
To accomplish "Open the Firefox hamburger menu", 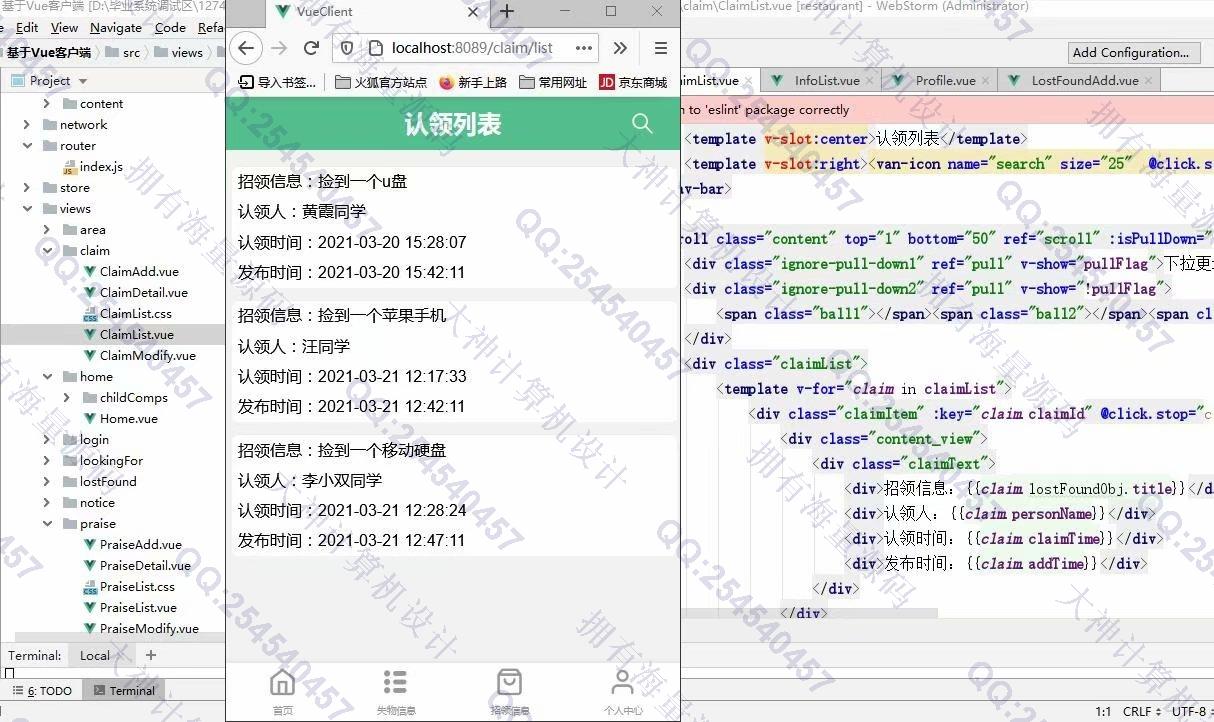I will [x=660, y=48].
